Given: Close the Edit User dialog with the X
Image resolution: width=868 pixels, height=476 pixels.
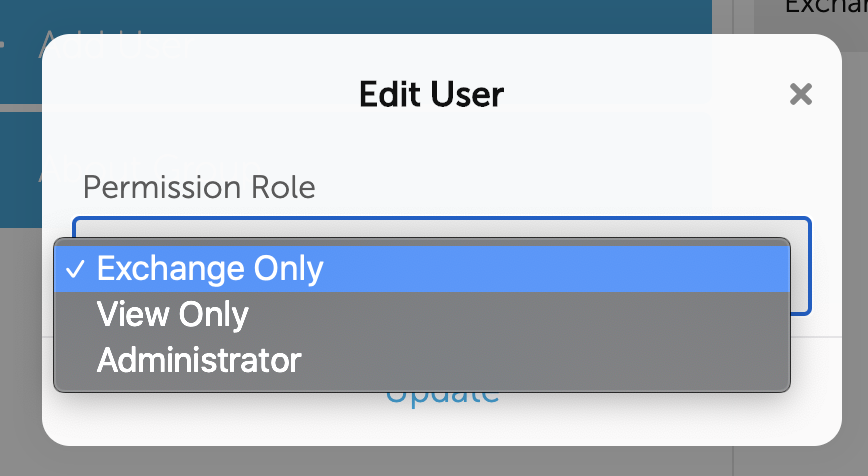Looking at the screenshot, I should tap(800, 95).
